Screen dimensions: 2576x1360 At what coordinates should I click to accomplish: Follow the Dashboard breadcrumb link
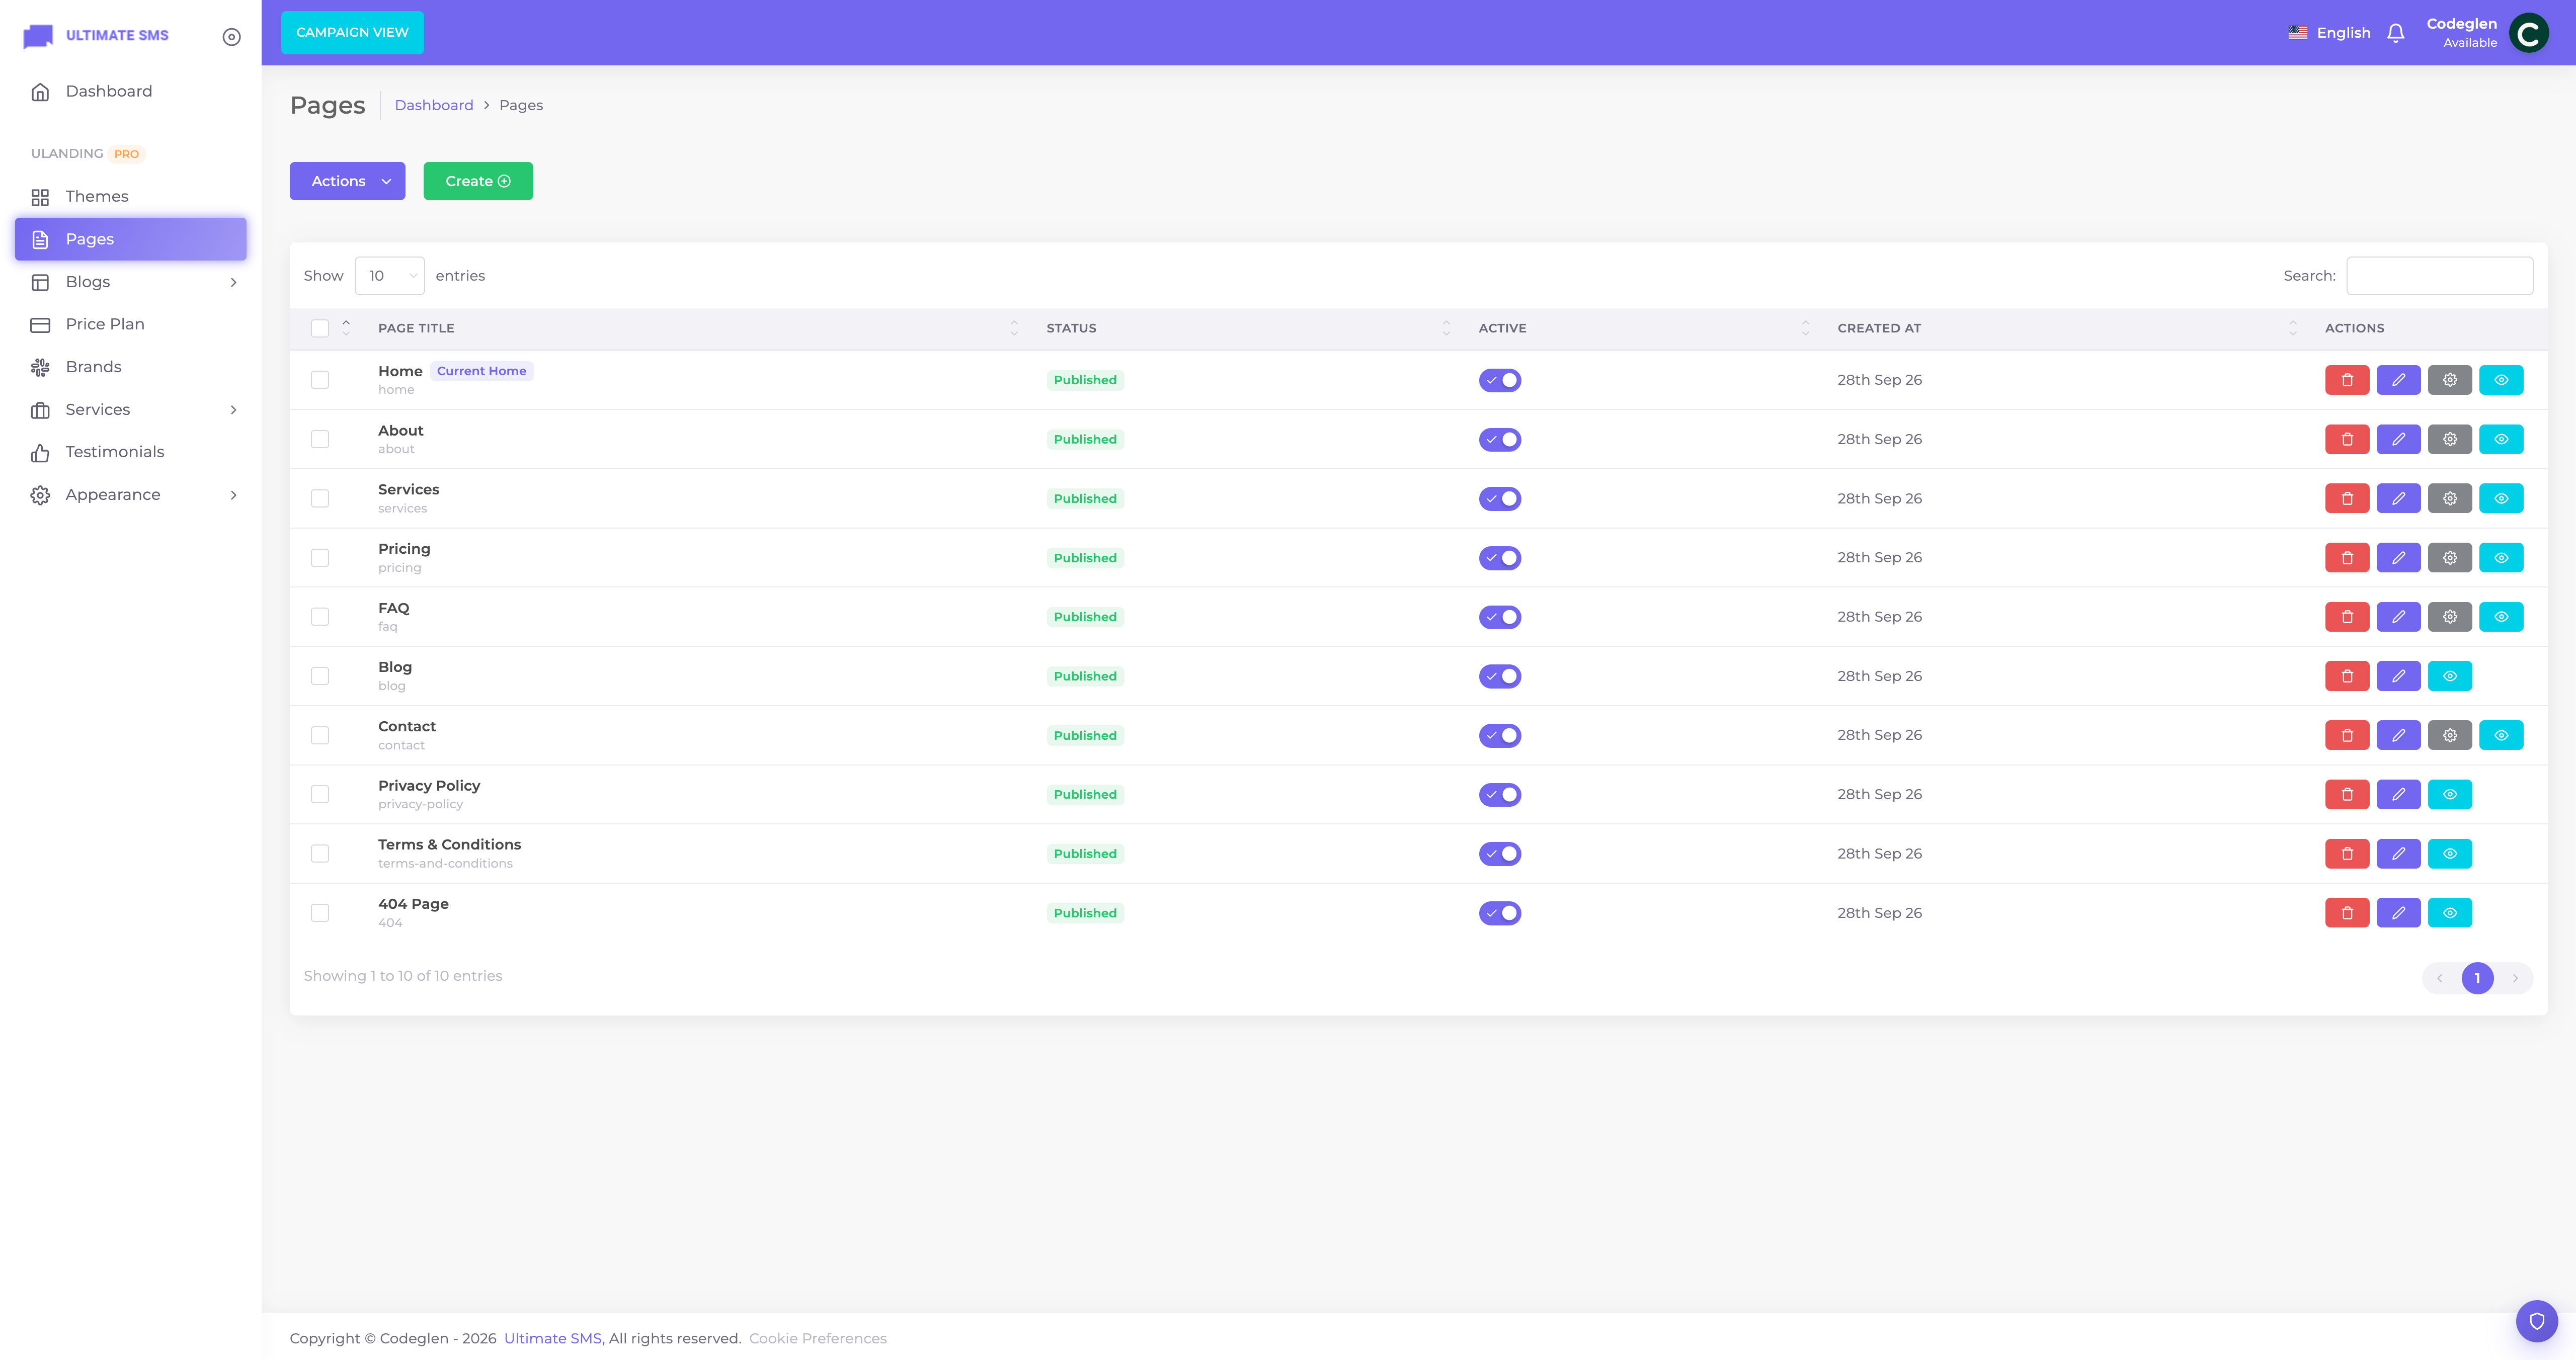(x=434, y=105)
